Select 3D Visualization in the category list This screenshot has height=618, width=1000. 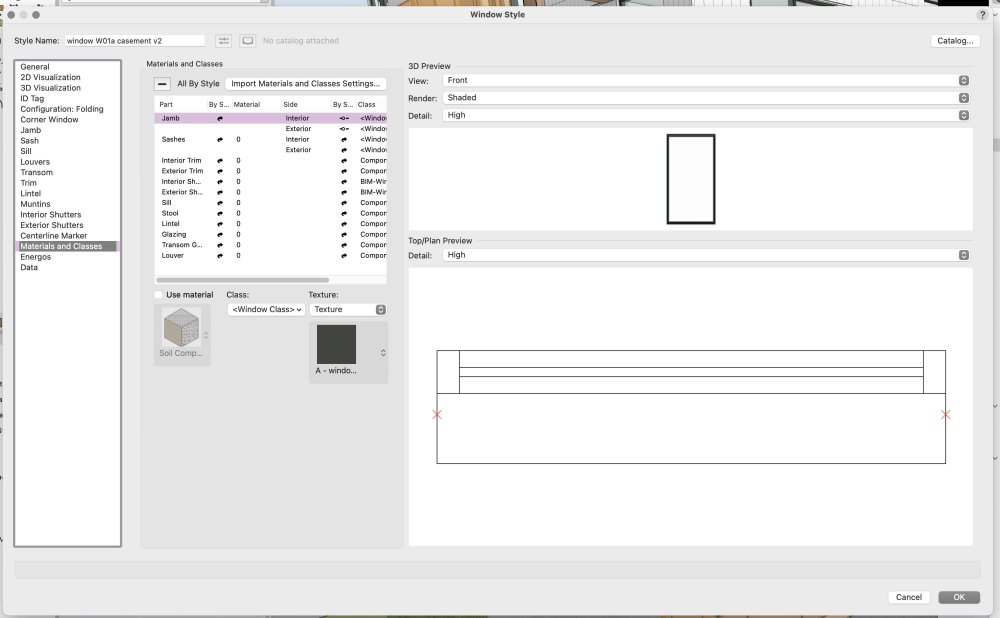coord(50,88)
